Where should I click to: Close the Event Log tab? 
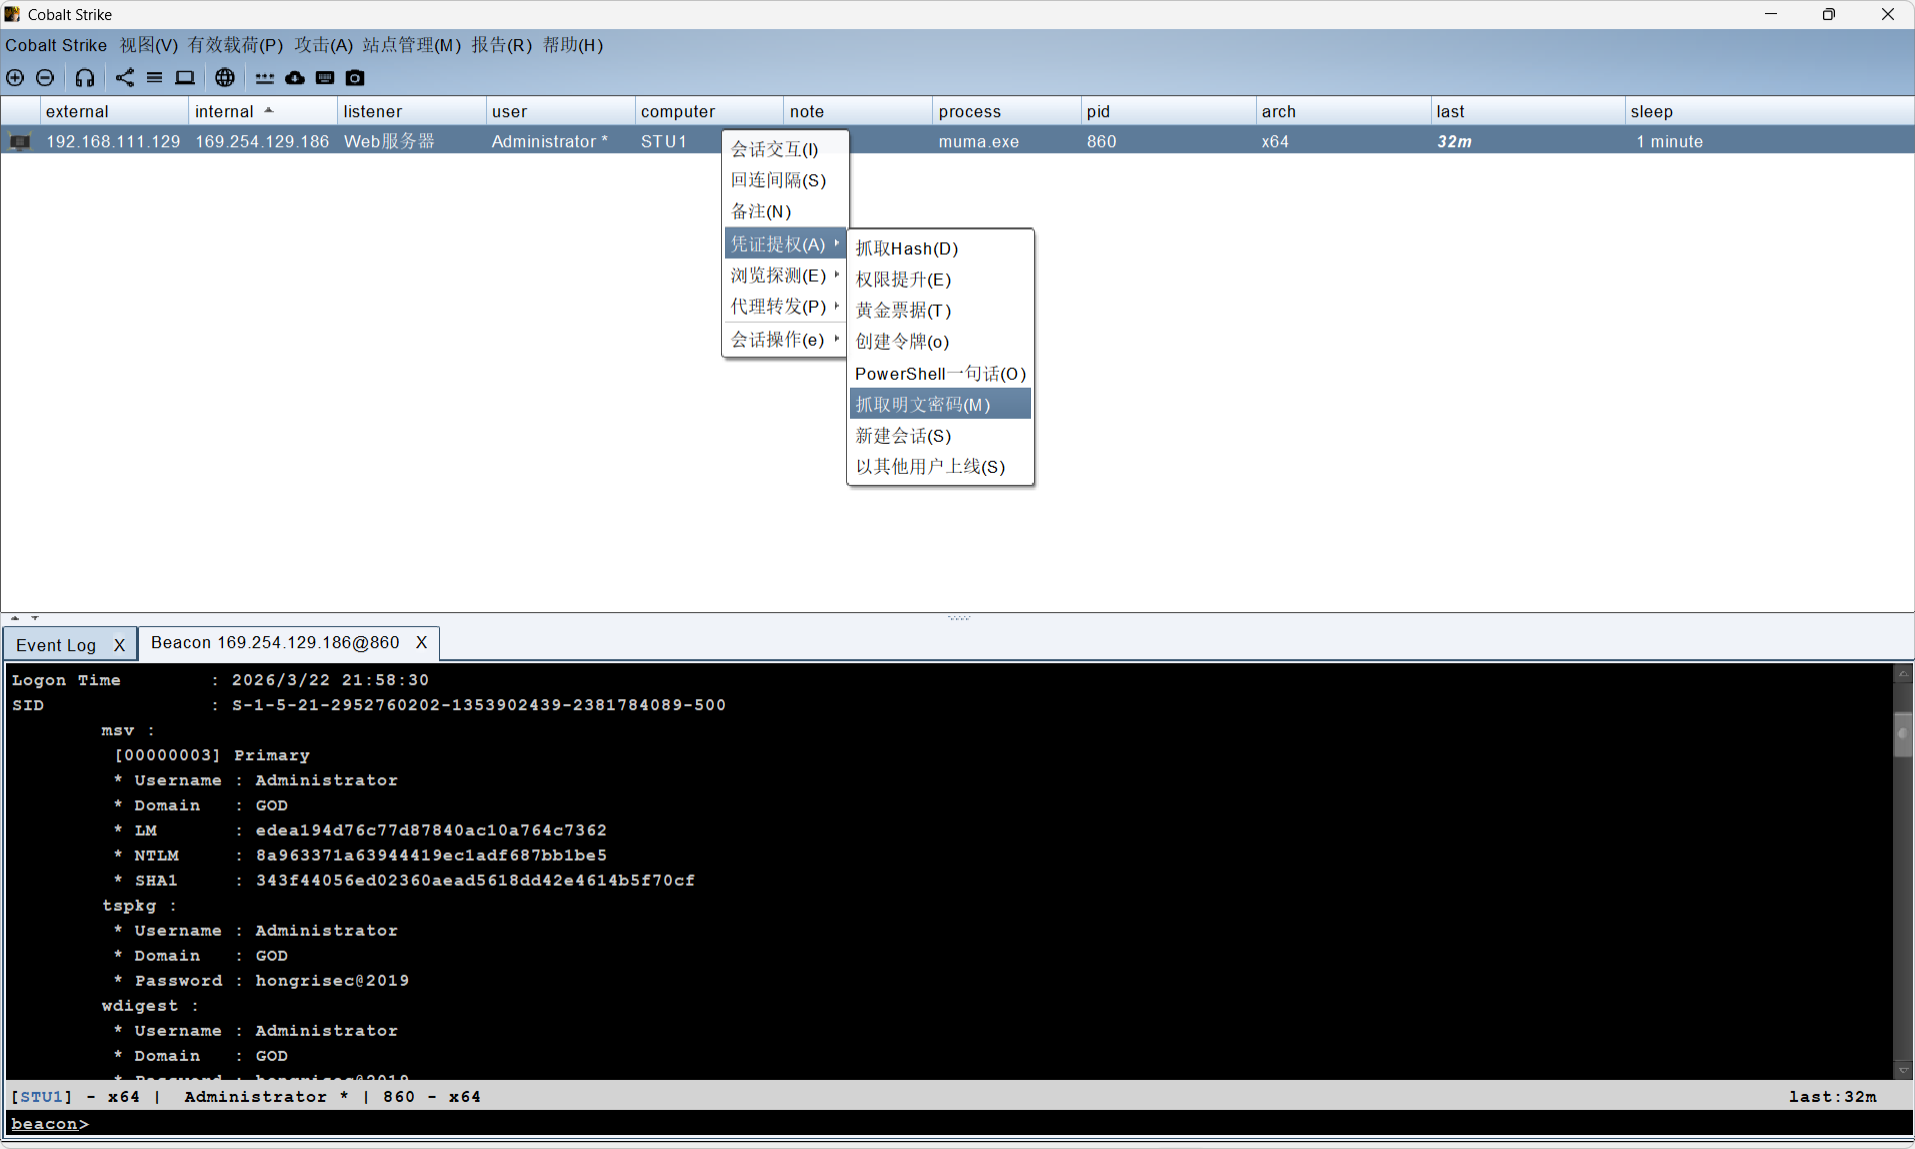pos(119,645)
